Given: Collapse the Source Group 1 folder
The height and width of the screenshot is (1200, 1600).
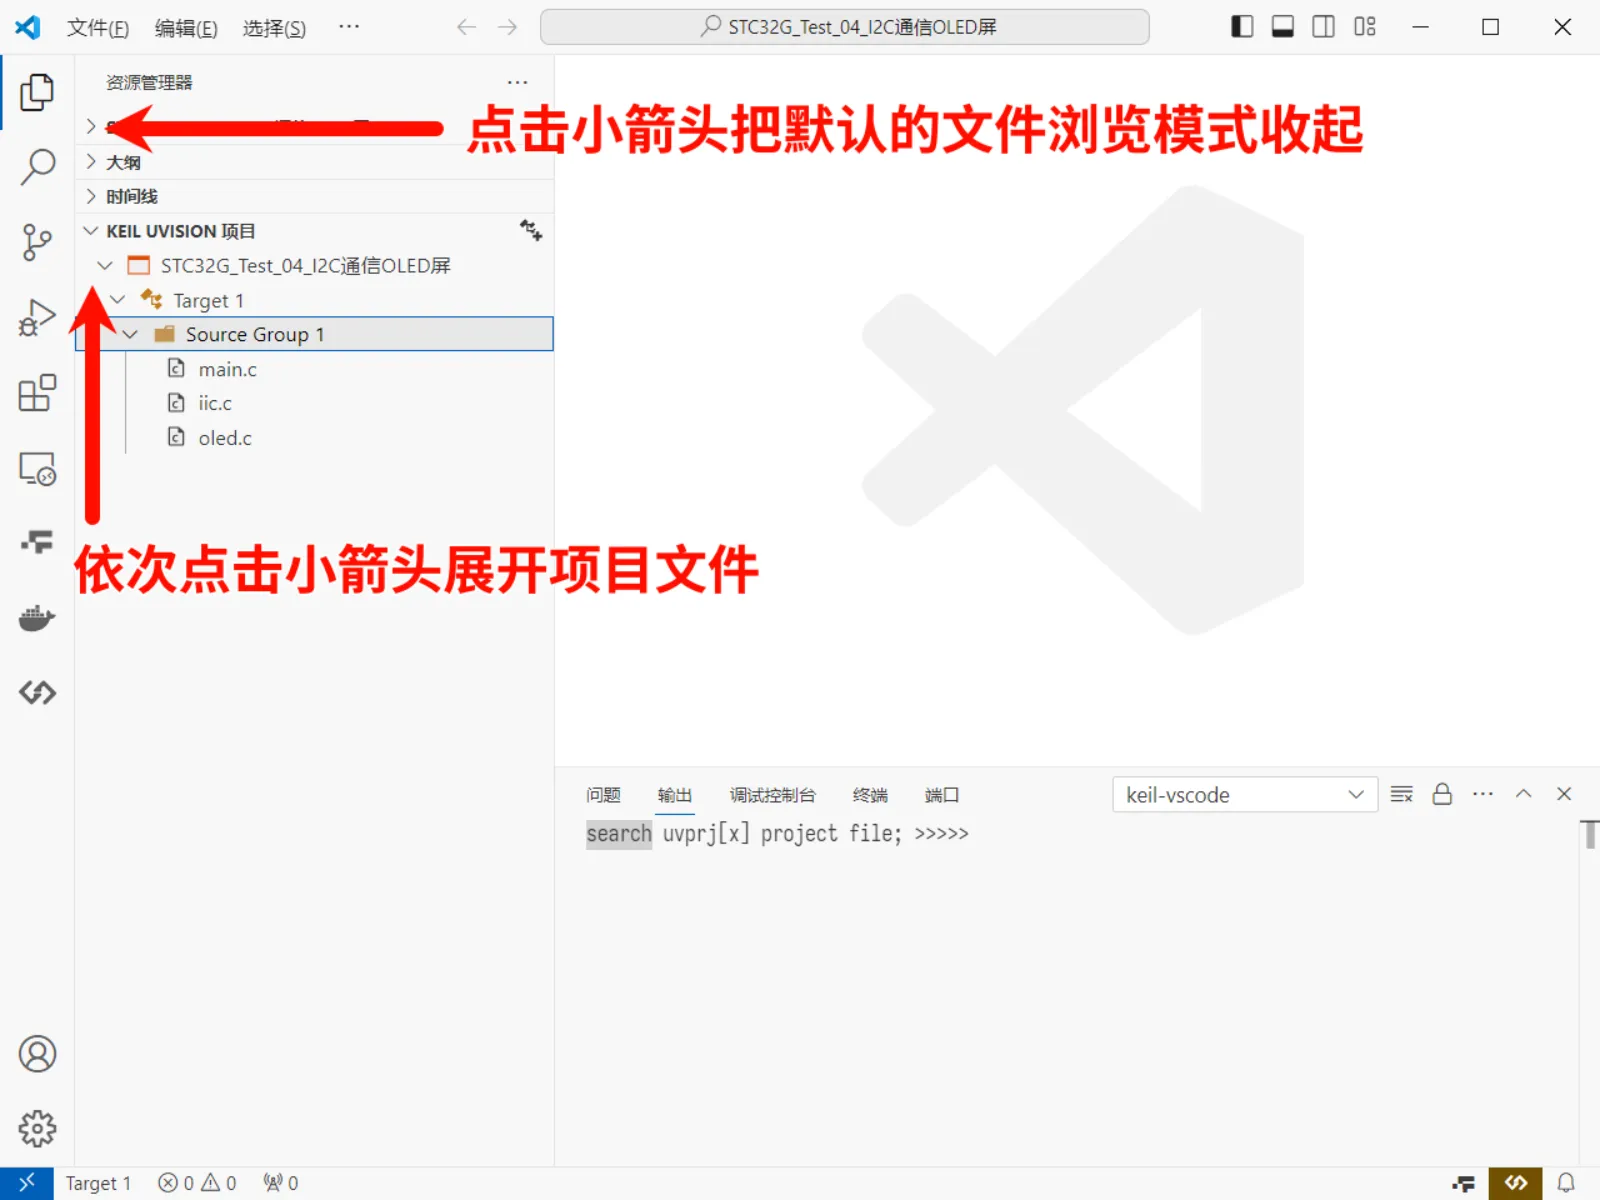Looking at the screenshot, I should click(x=131, y=334).
